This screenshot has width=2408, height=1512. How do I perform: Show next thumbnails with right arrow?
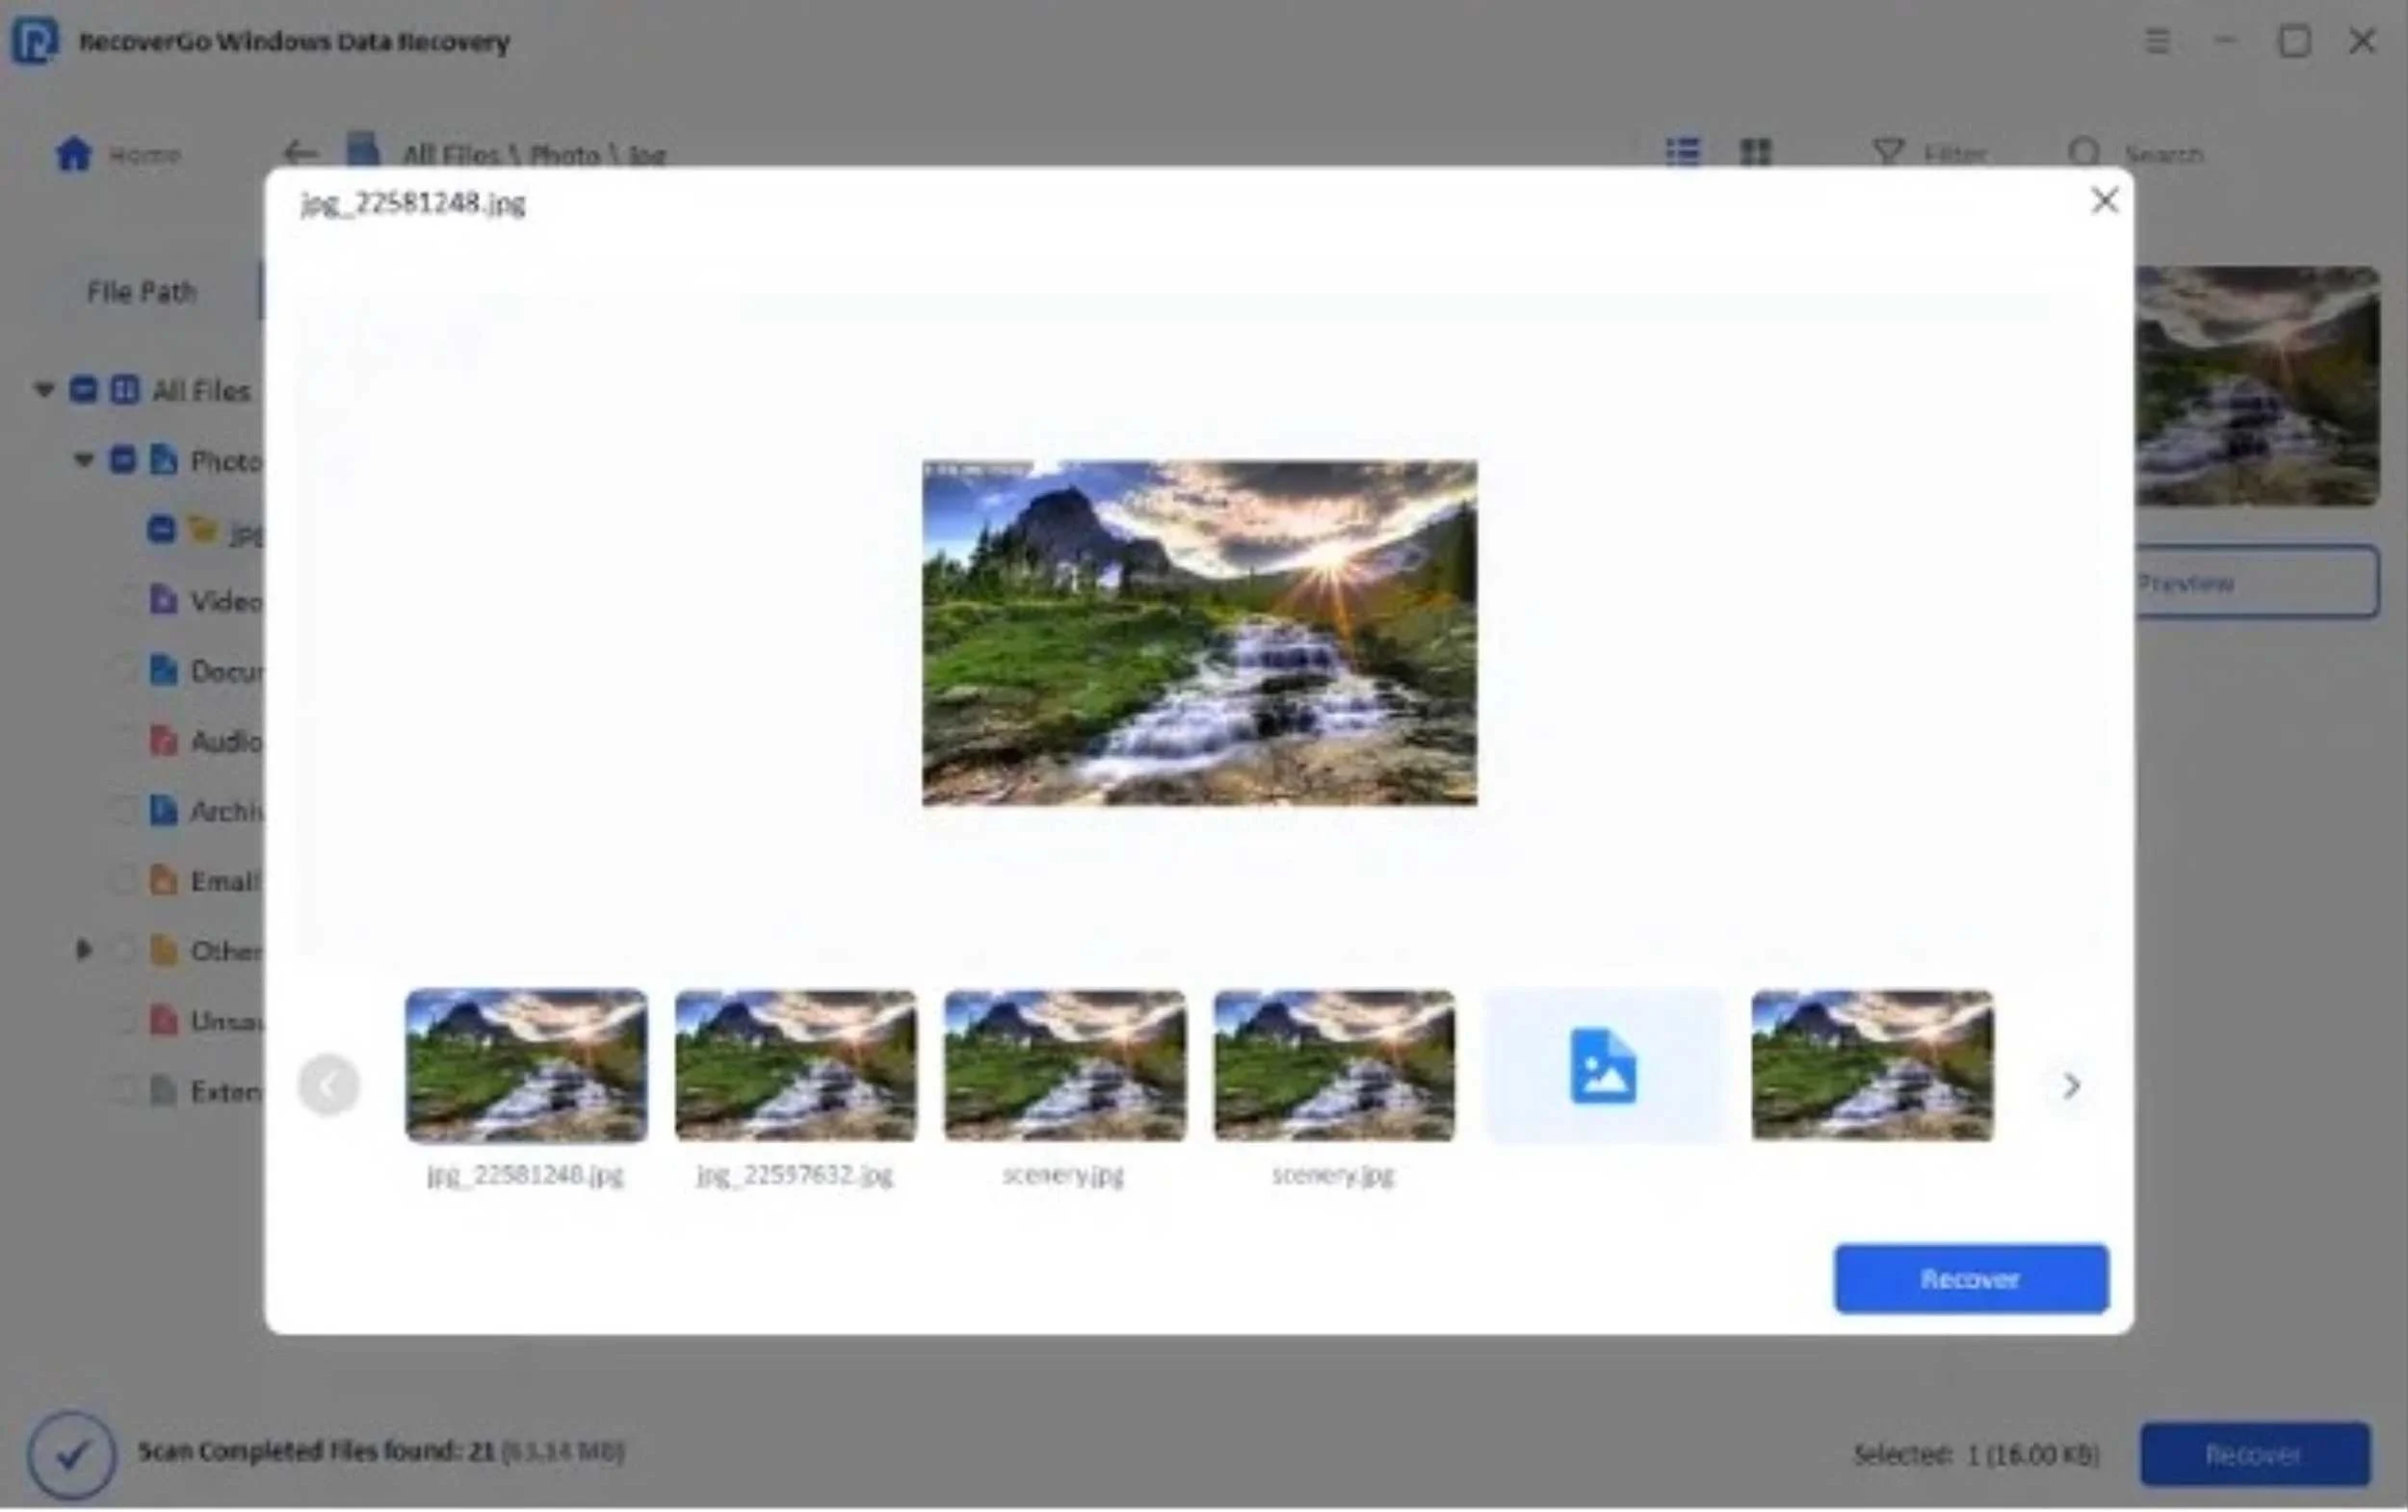click(2071, 1085)
